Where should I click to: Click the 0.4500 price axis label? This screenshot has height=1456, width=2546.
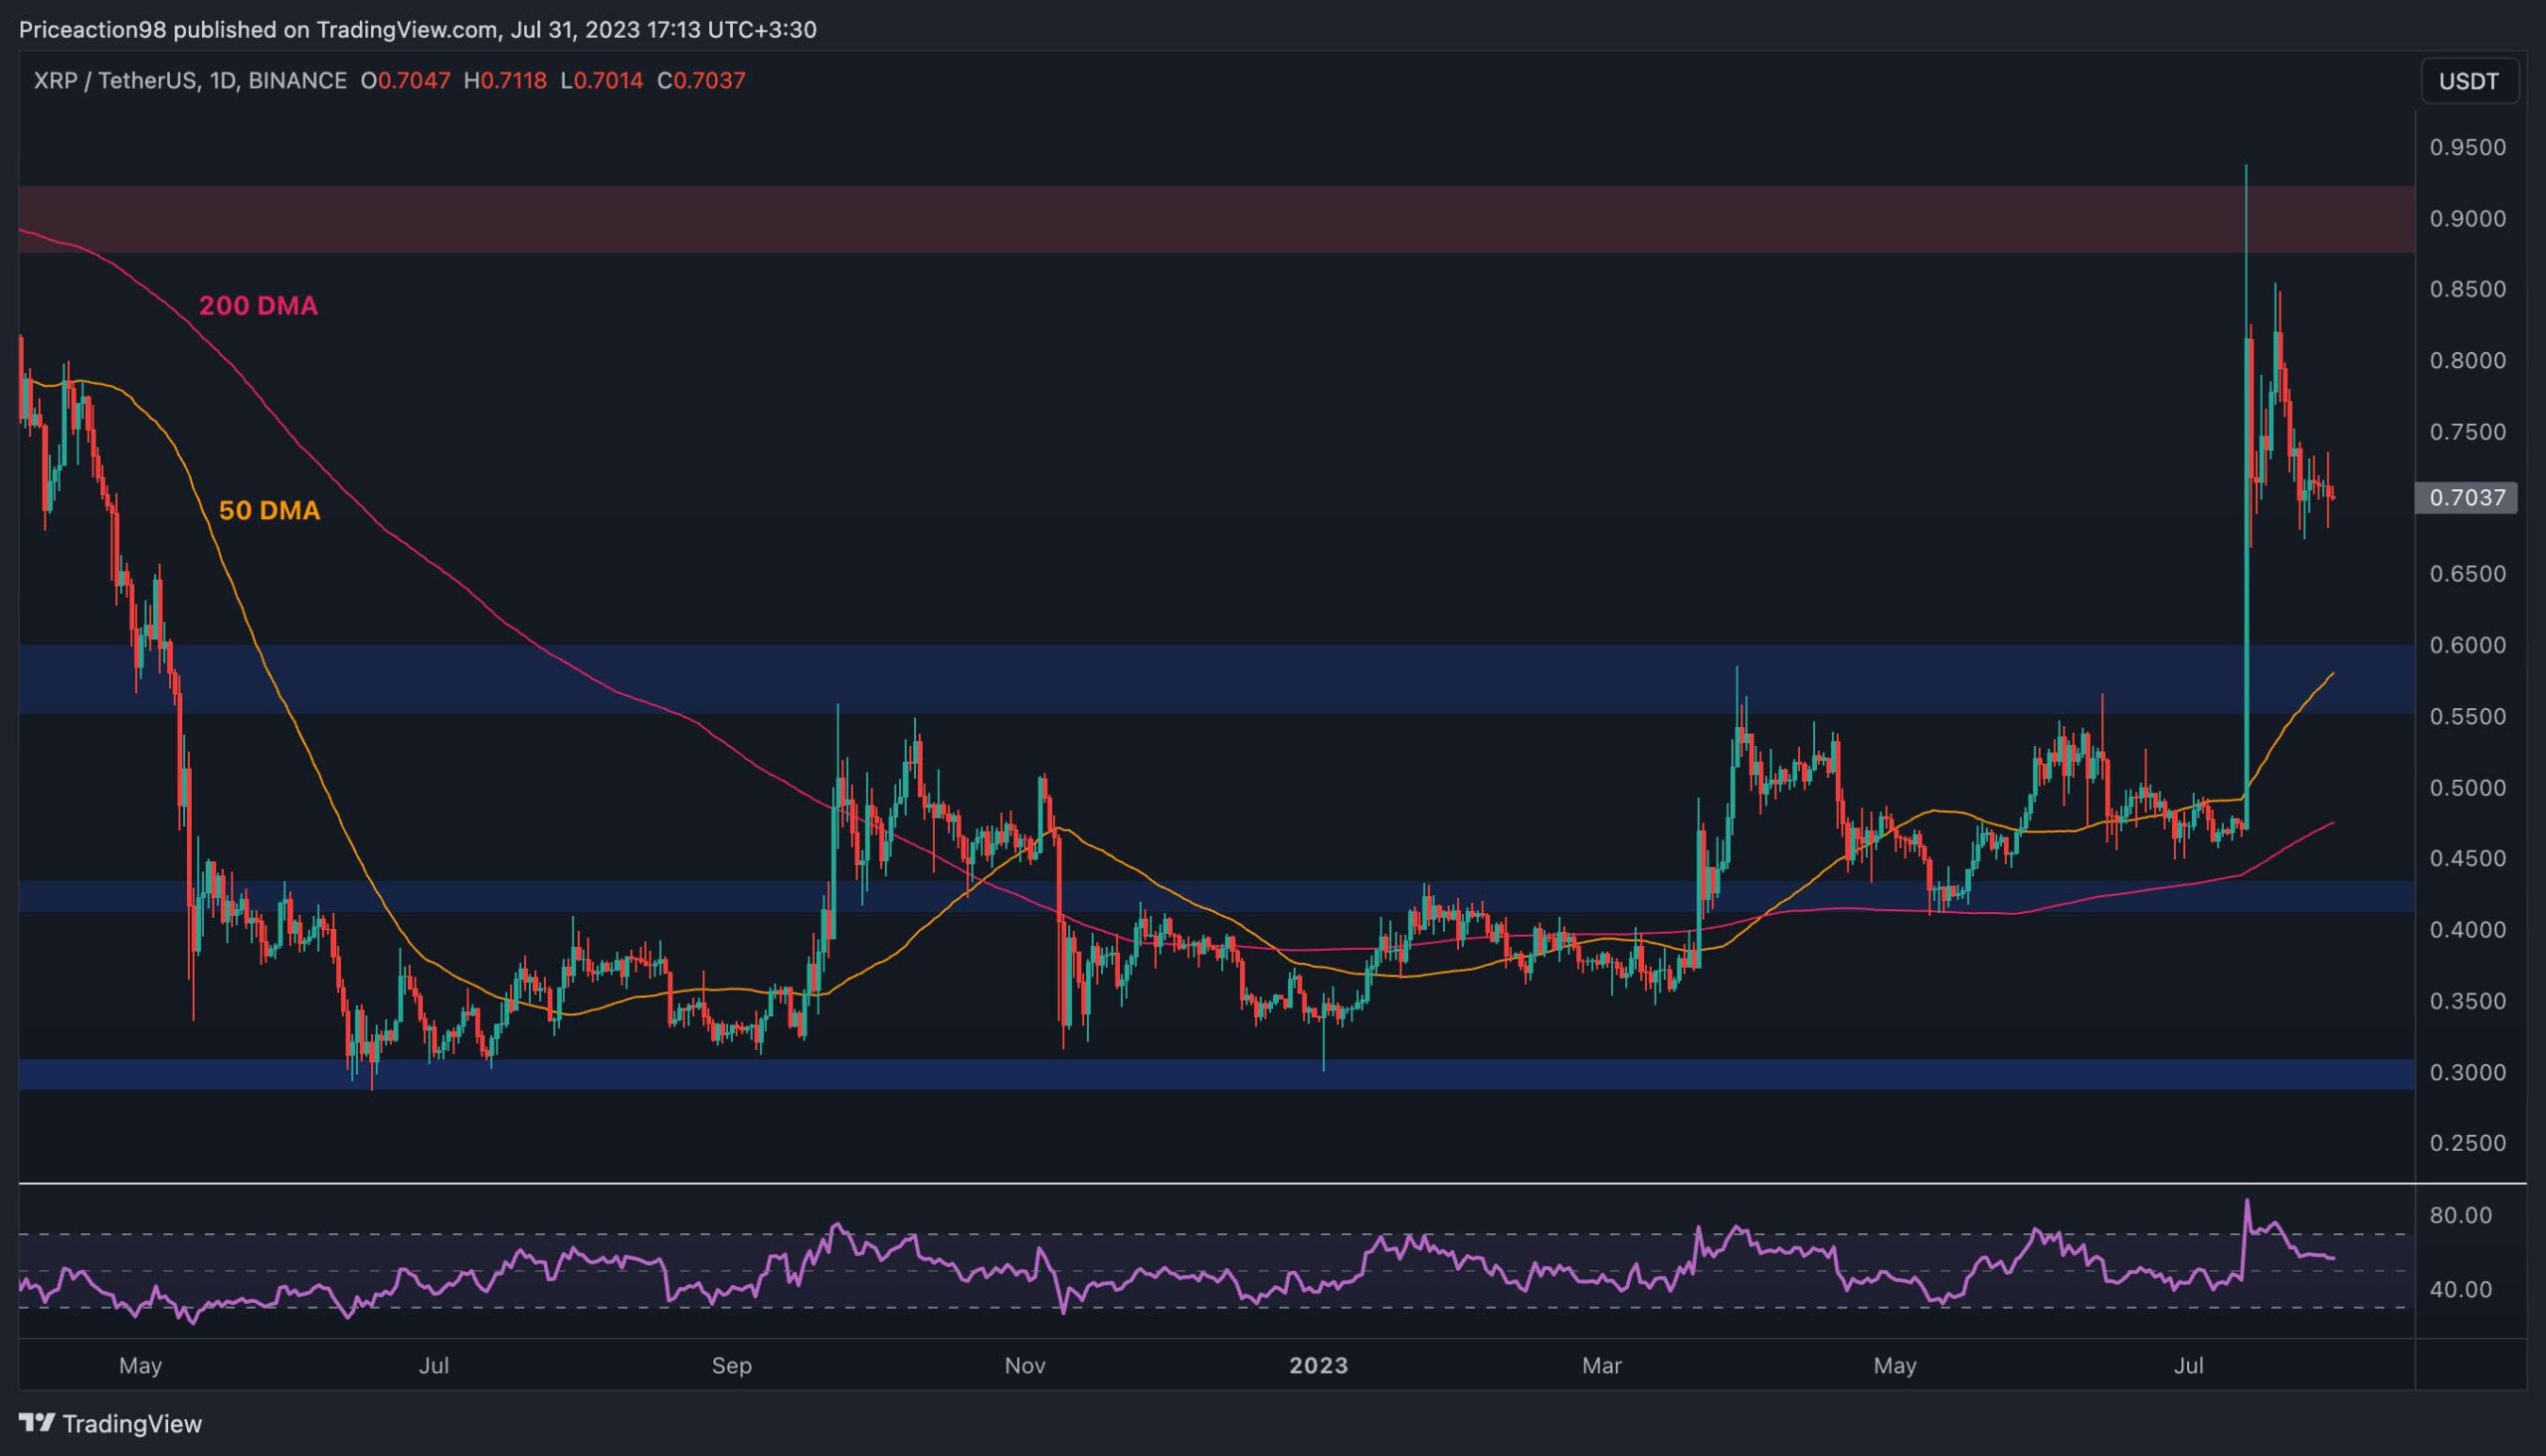[2468, 859]
